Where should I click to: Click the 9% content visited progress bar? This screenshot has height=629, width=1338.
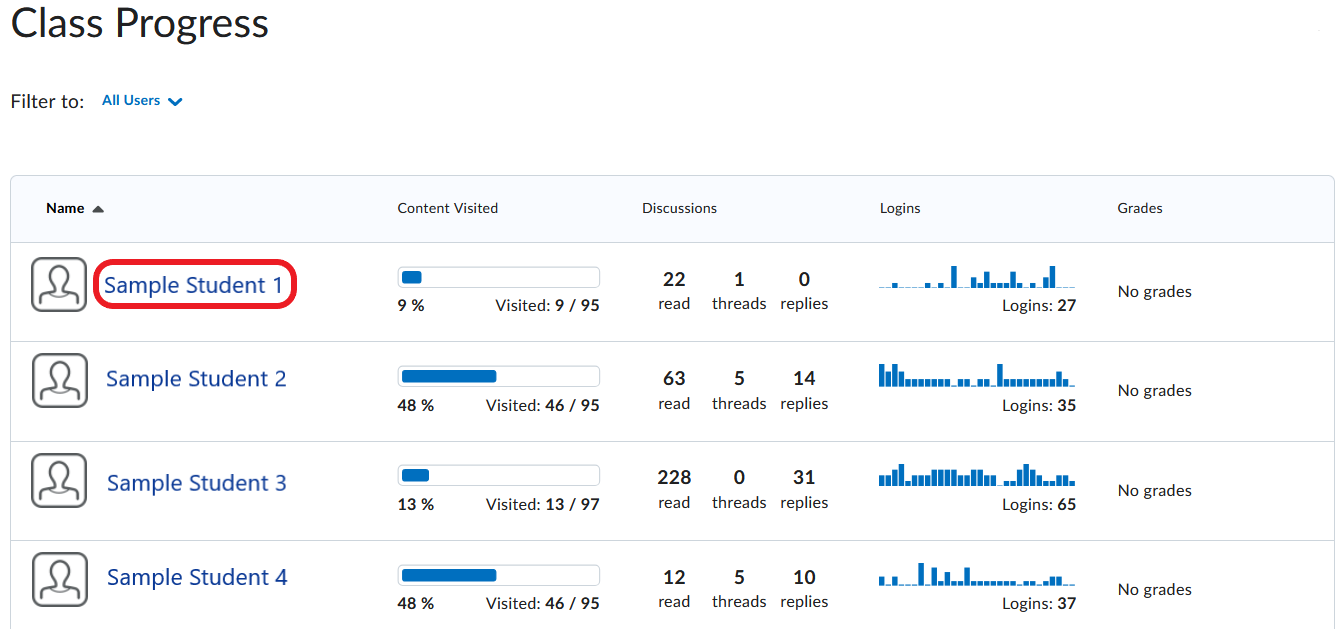[498, 277]
